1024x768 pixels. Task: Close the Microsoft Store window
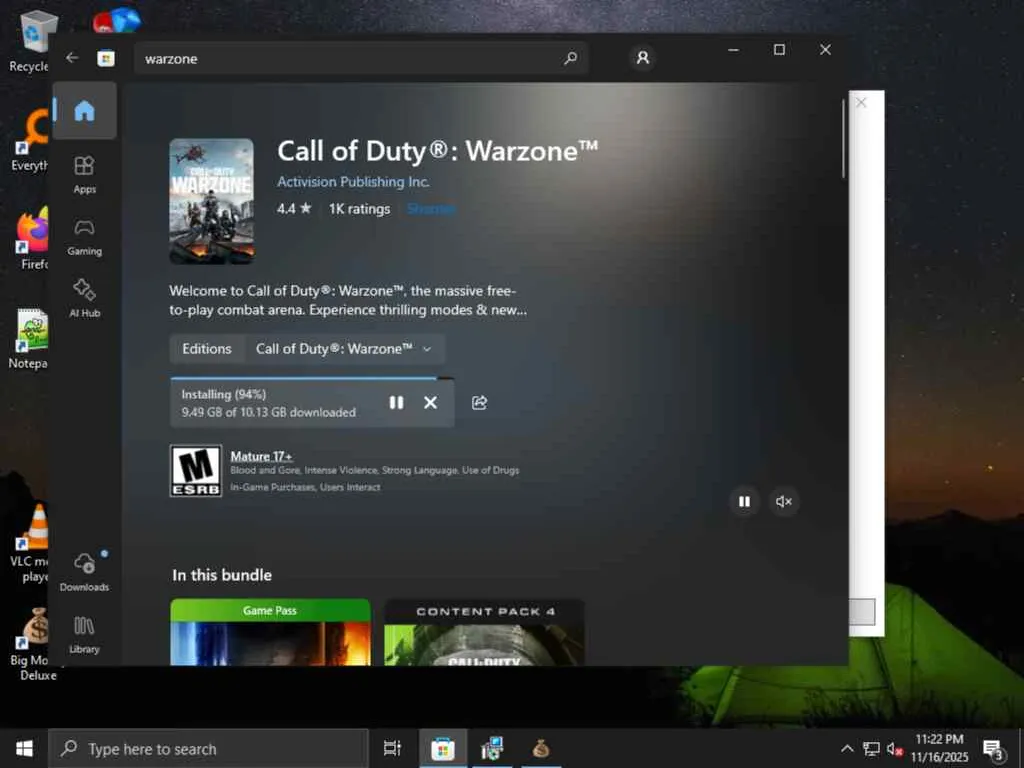coord(825,50)
